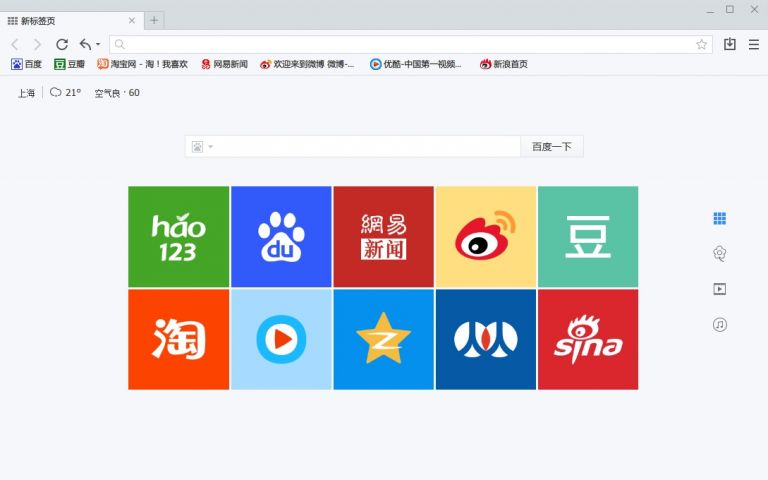Open the 豆瓣 bookmark

tap(70, 64)
